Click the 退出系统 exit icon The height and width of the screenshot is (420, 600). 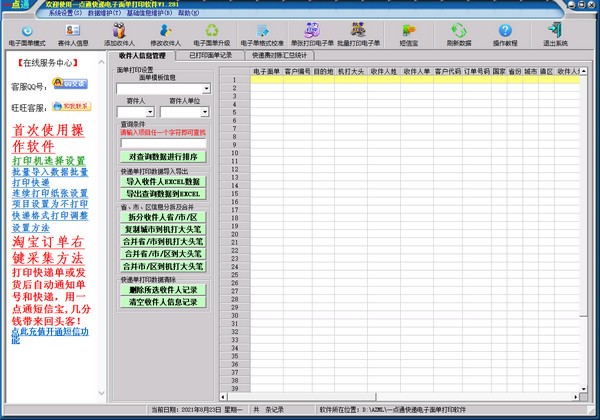(x=555, y=32)
